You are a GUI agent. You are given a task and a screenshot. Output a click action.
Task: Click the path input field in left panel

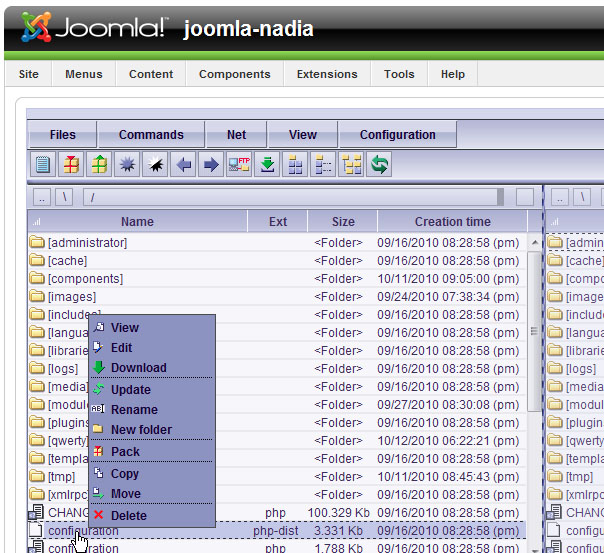tap(292, 197)
